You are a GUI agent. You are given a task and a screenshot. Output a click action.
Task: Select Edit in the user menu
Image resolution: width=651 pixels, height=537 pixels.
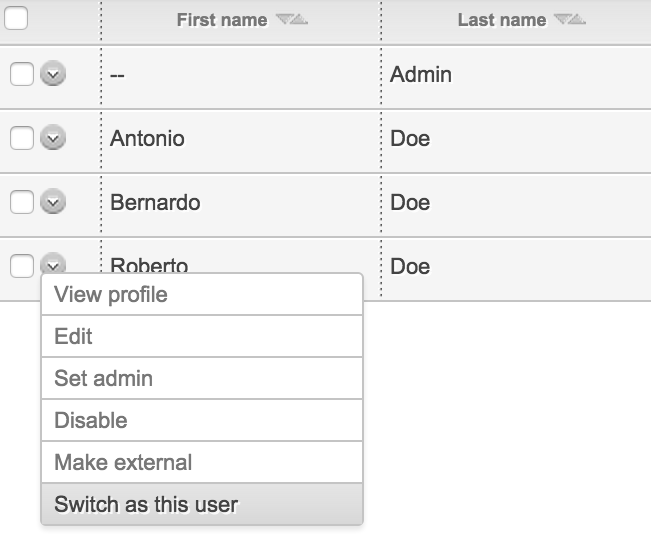click(202, 336)
